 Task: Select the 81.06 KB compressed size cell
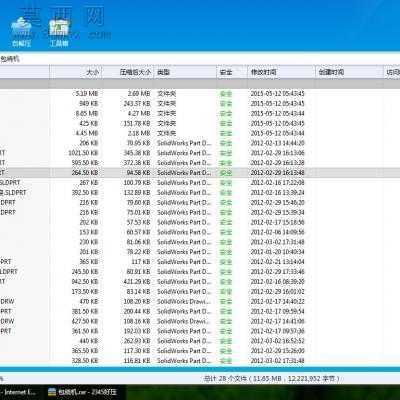138,242
